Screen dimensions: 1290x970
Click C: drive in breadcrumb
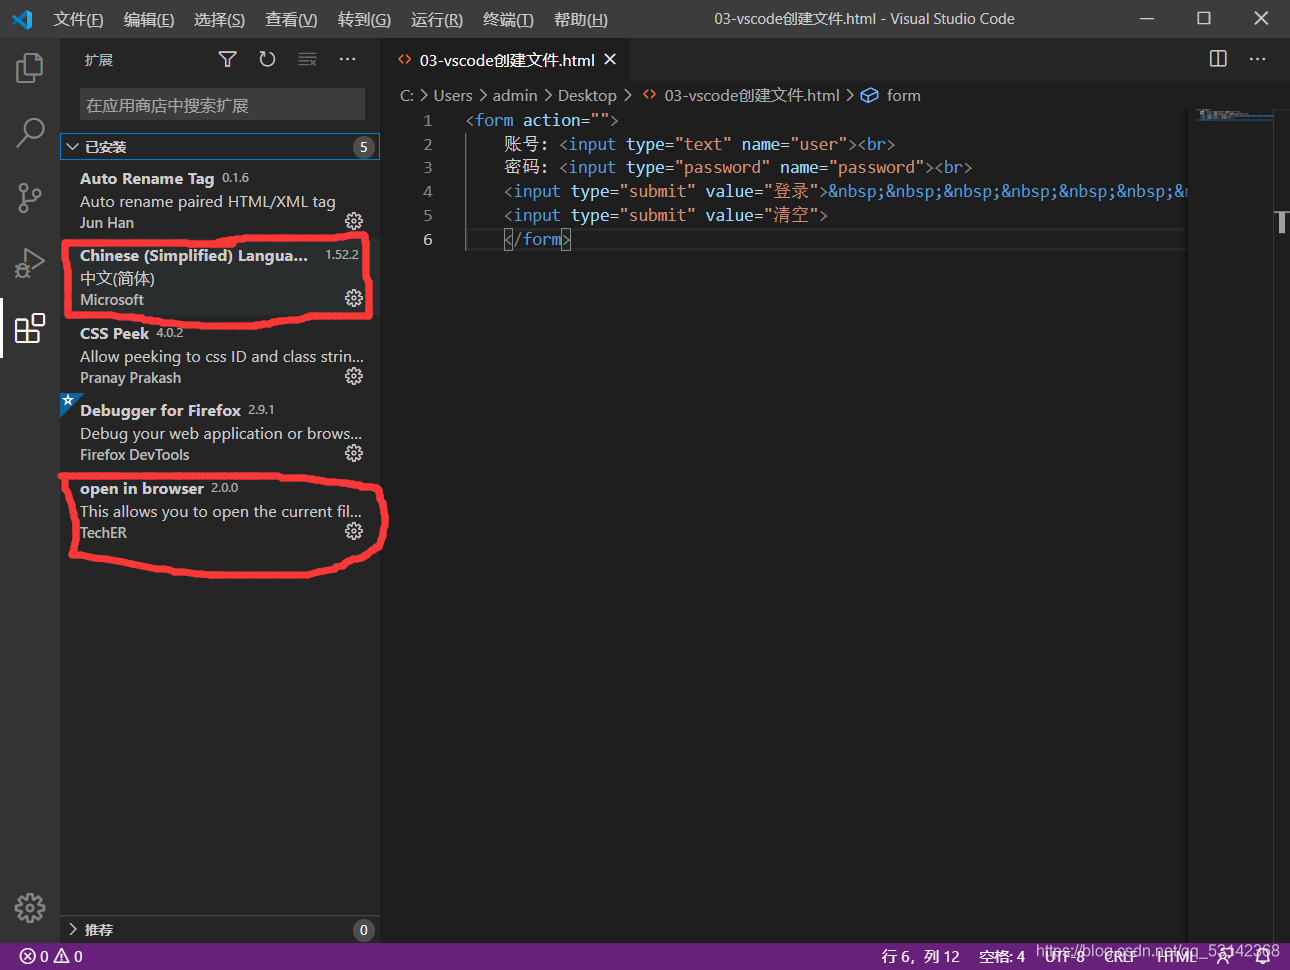pos(407,95)
